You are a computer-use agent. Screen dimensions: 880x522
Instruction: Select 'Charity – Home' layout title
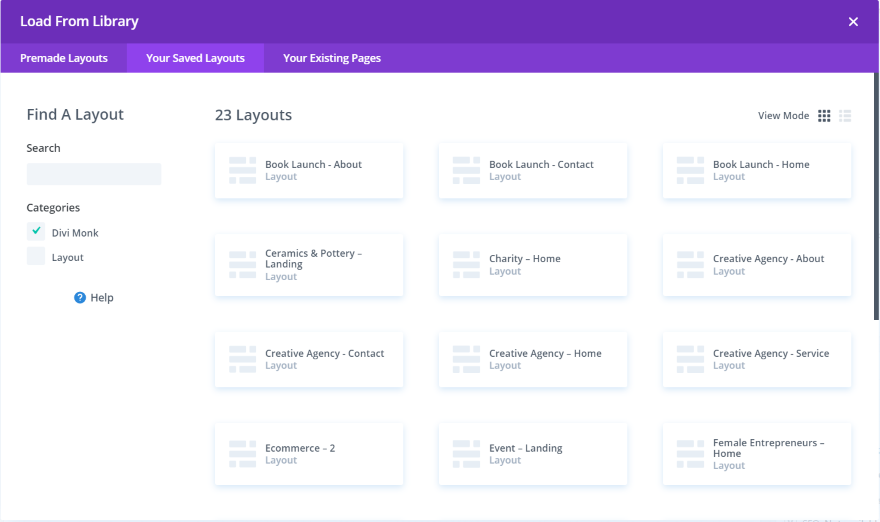(525, 259)
